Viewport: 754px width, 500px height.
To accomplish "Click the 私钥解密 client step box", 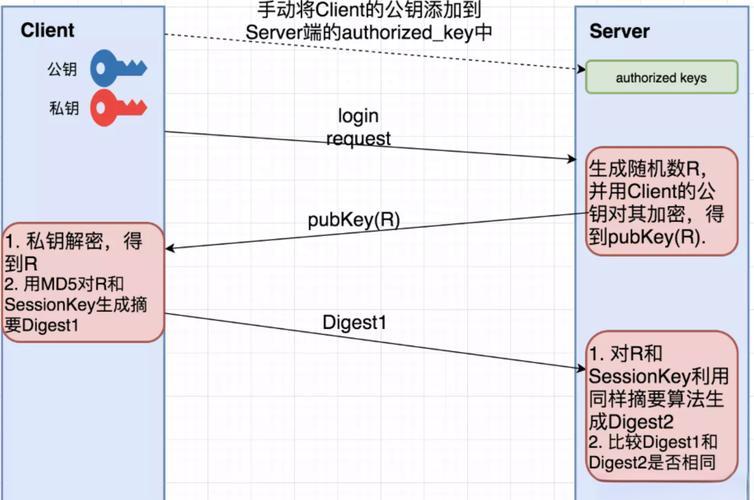I will tap(83, 281).
